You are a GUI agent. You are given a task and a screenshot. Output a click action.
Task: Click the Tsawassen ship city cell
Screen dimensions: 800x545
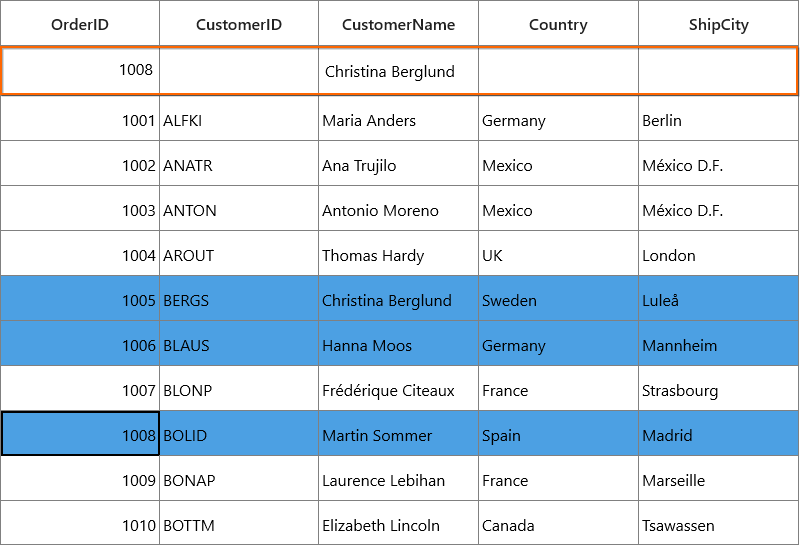718,524
